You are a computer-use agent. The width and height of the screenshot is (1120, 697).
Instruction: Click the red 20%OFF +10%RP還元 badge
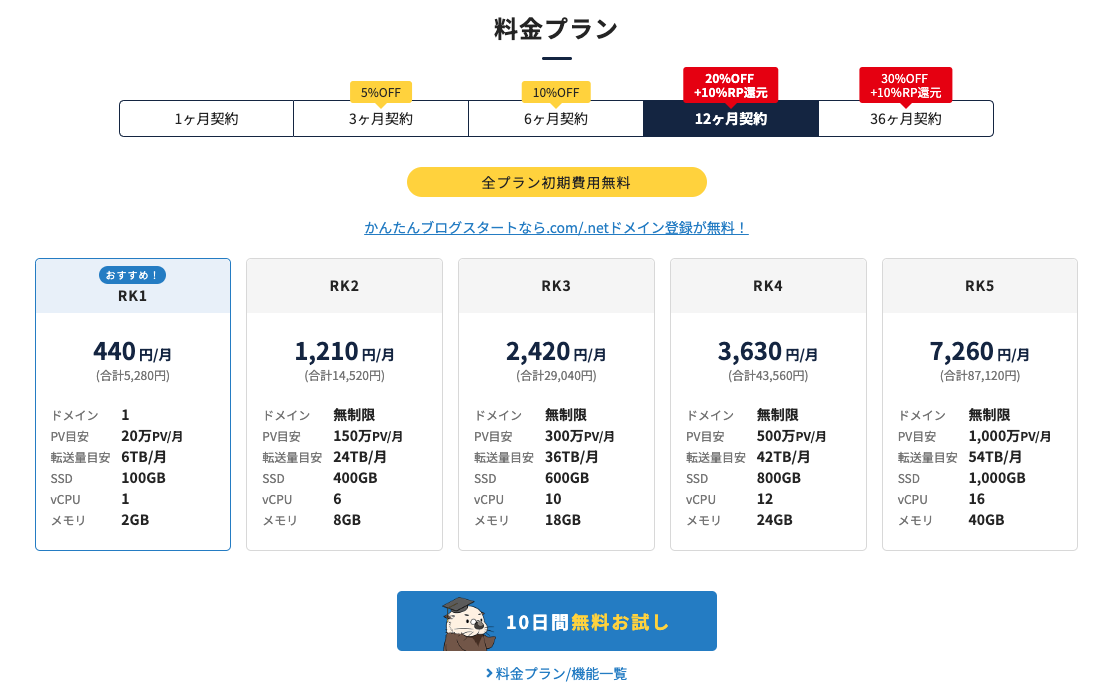click(x=730, y=85)
